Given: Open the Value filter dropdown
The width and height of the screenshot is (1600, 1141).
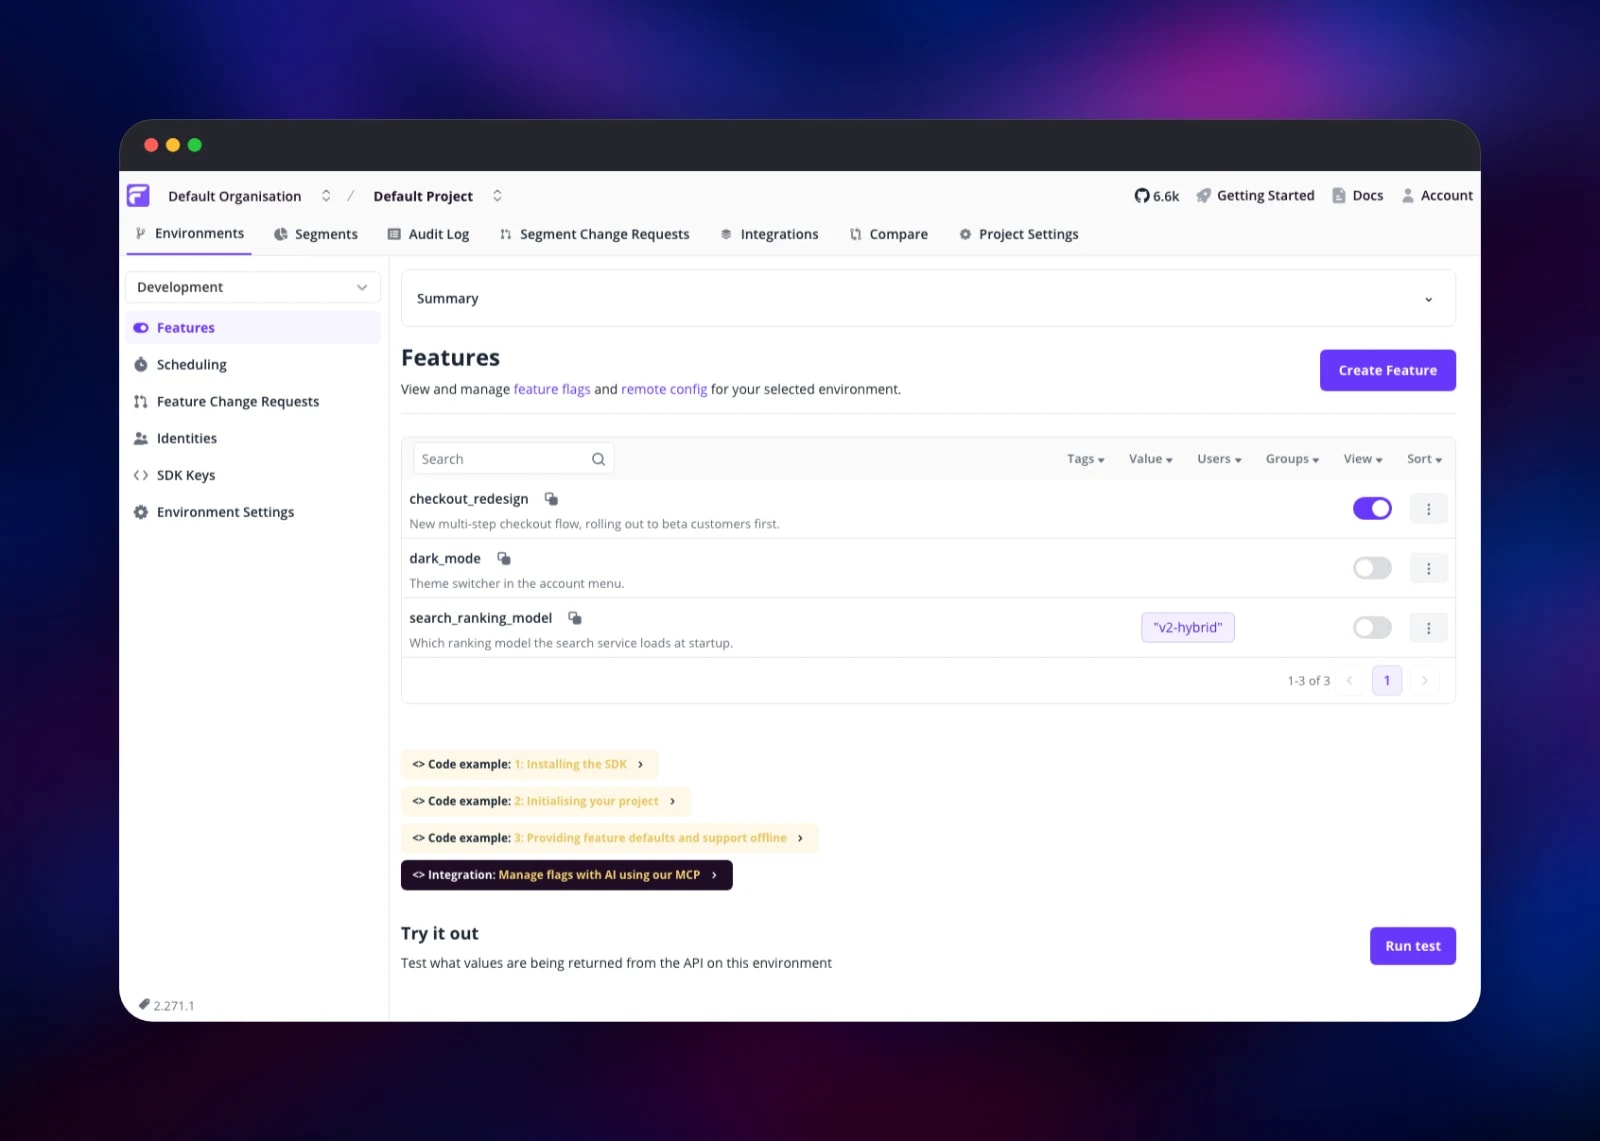Looking at the screenshot, I should click(x=1150, y=459).
